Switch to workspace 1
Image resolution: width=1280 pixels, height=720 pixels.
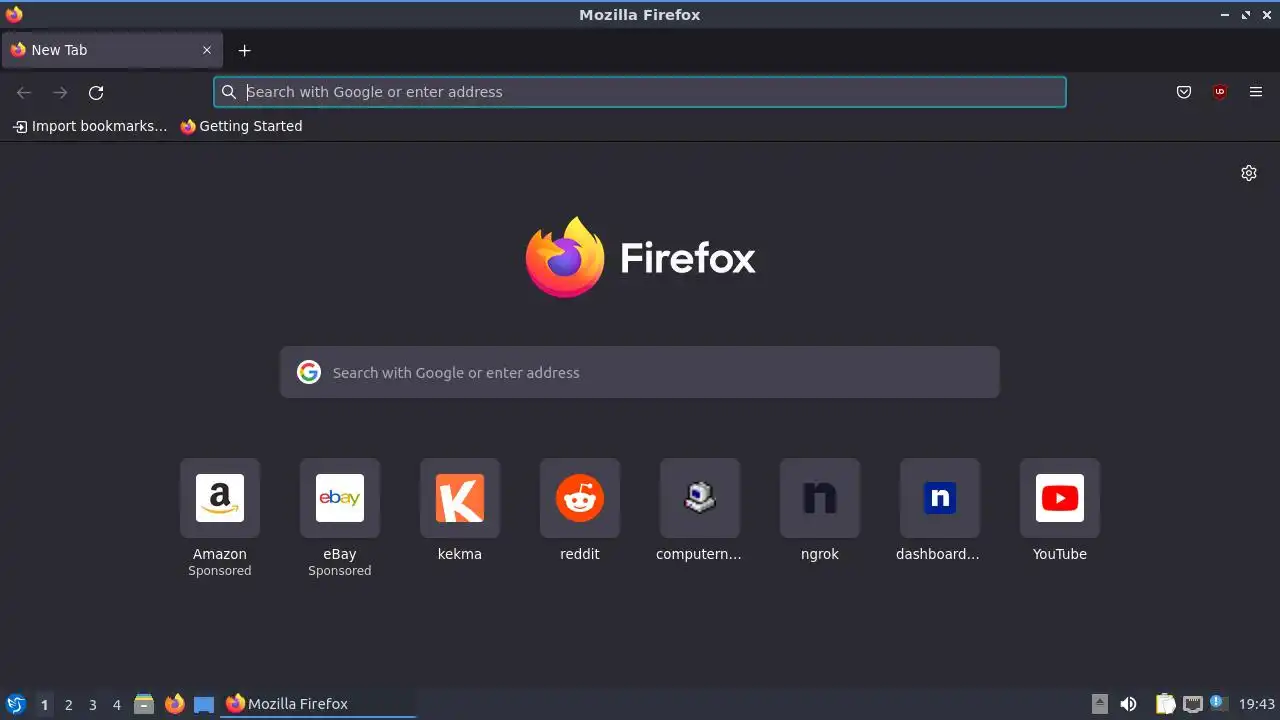tap(44, 704)
